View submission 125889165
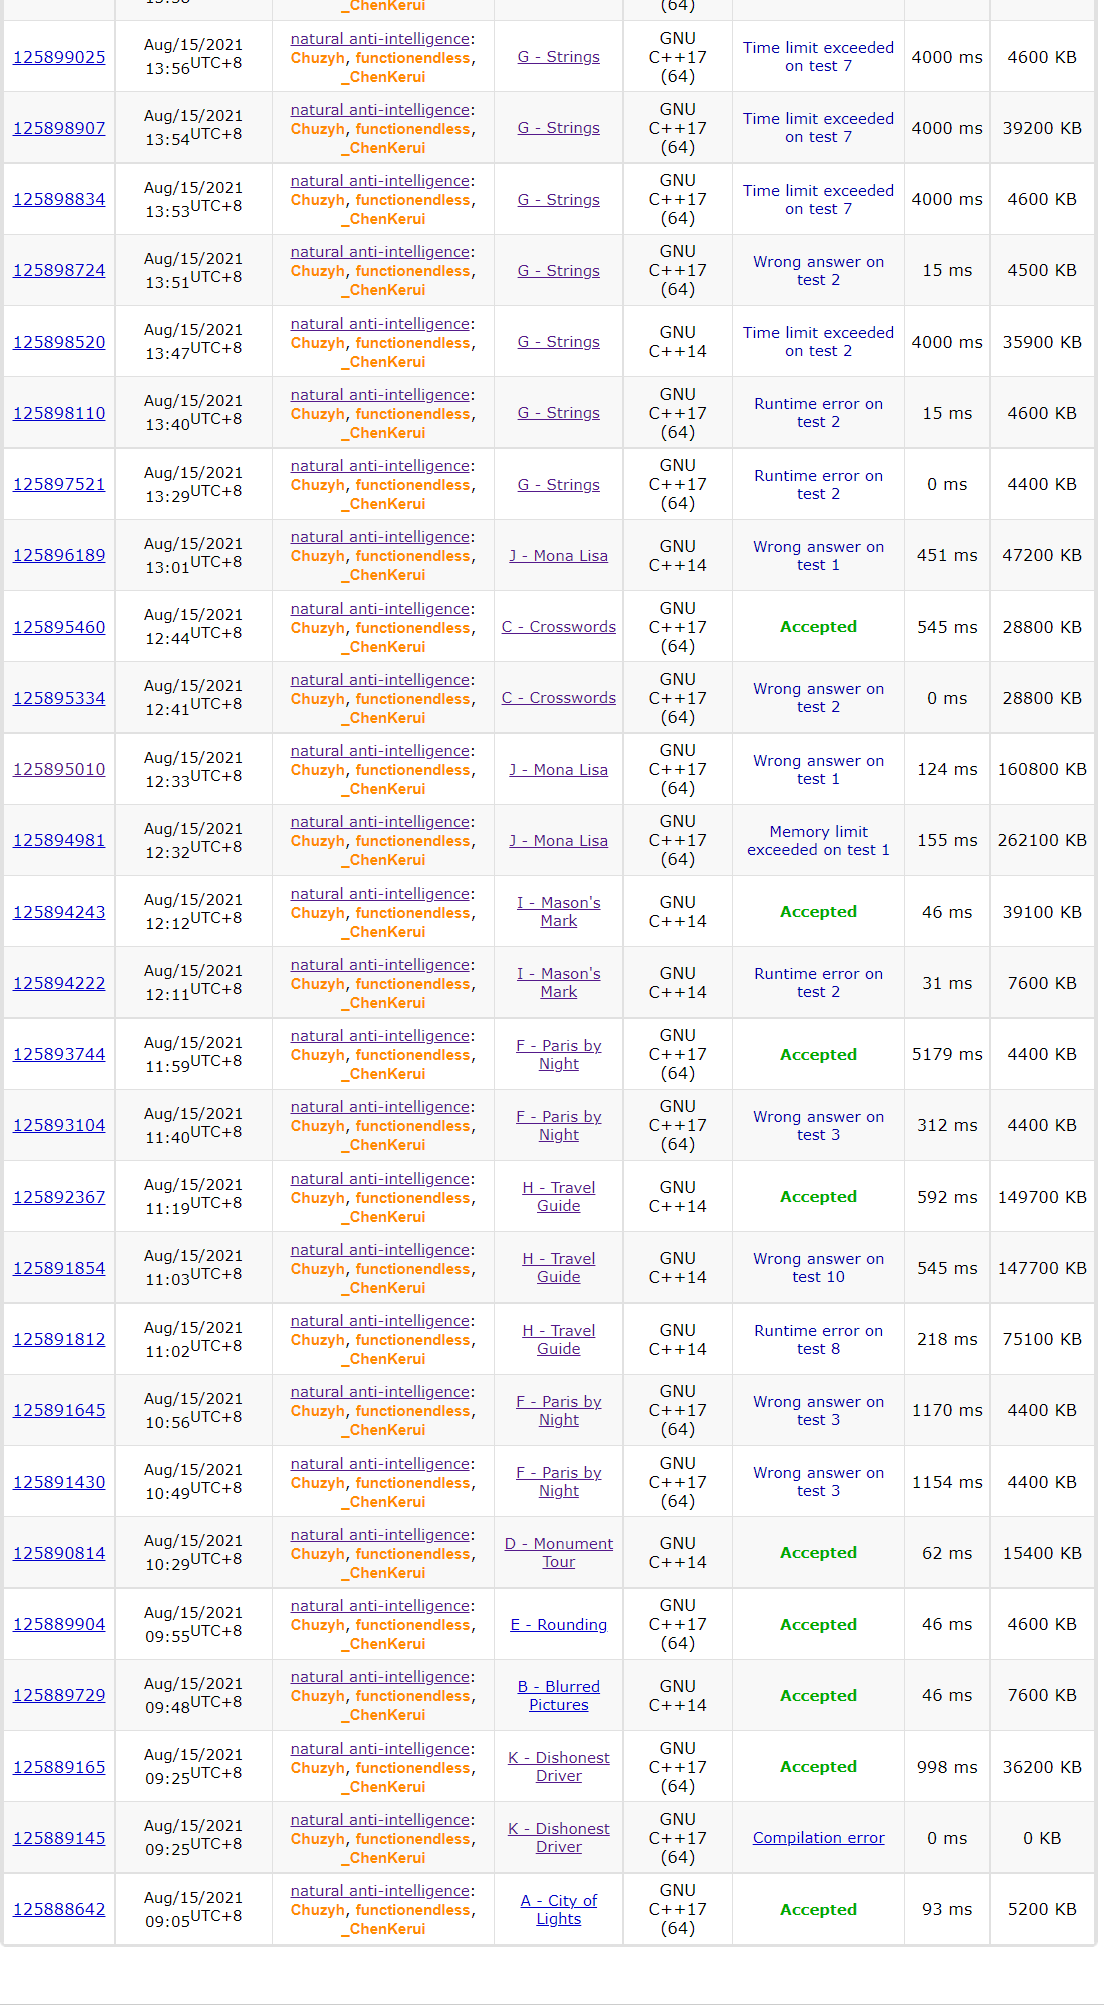 pos(59,1767)
